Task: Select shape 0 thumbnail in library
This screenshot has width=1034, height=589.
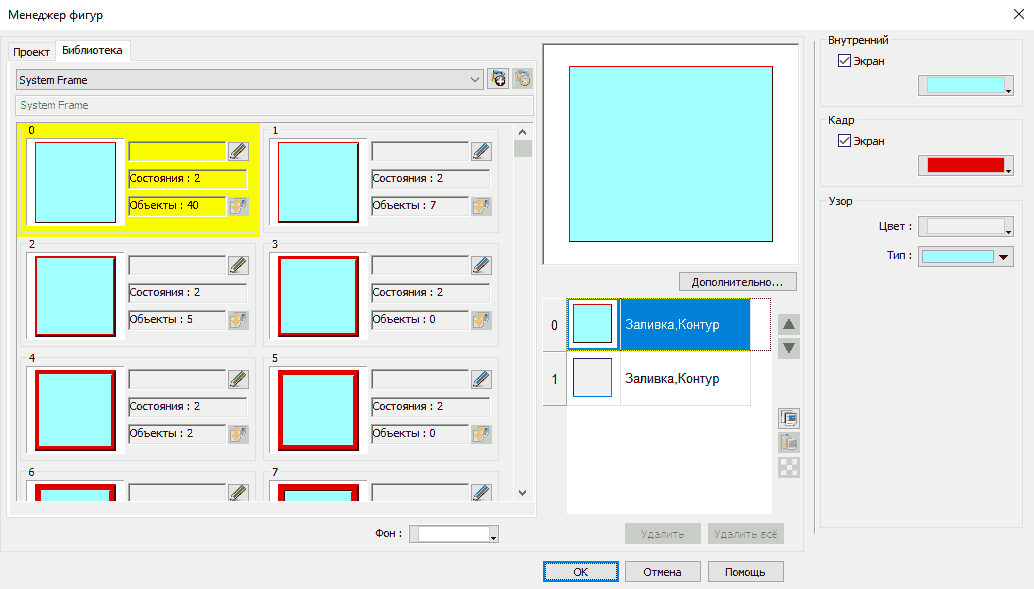Action: (75, 183)
